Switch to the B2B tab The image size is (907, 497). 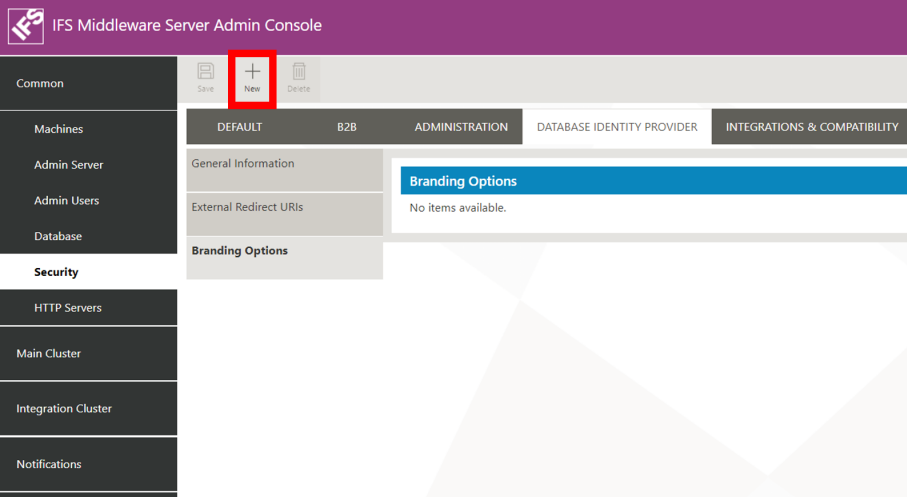click(x=346, y=127)
